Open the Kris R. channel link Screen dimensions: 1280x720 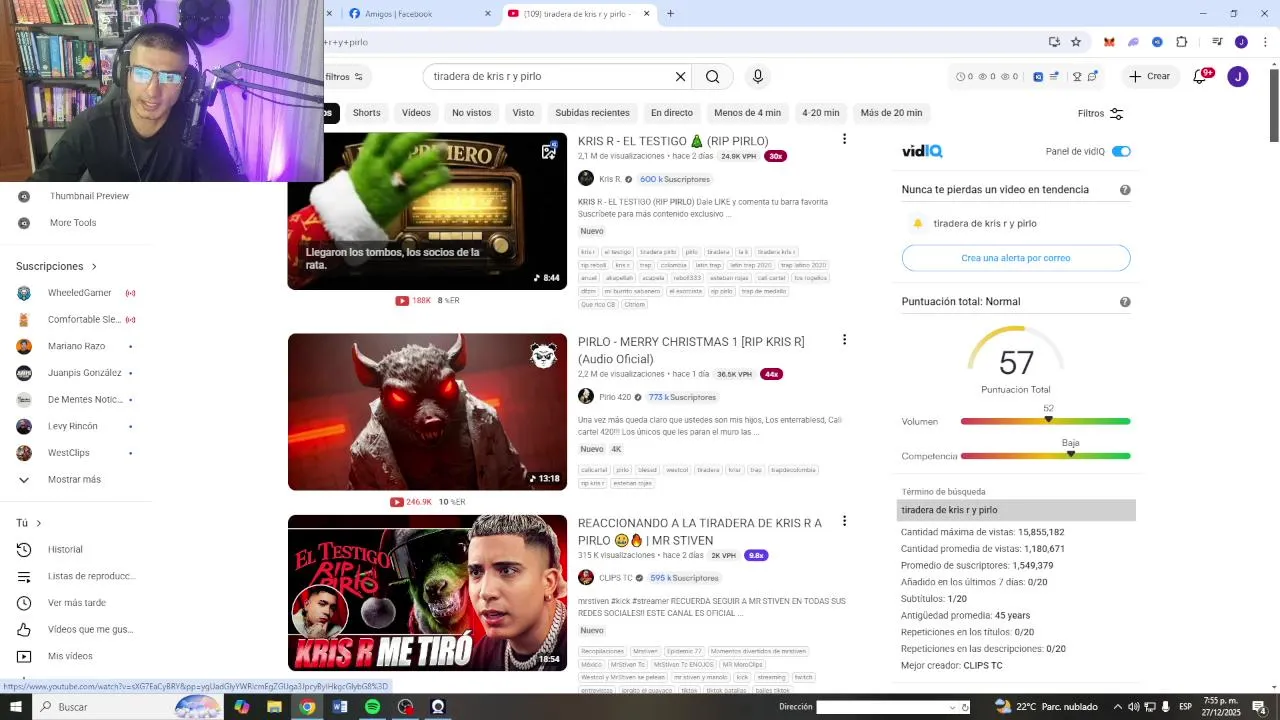click(x=610, y=179)
